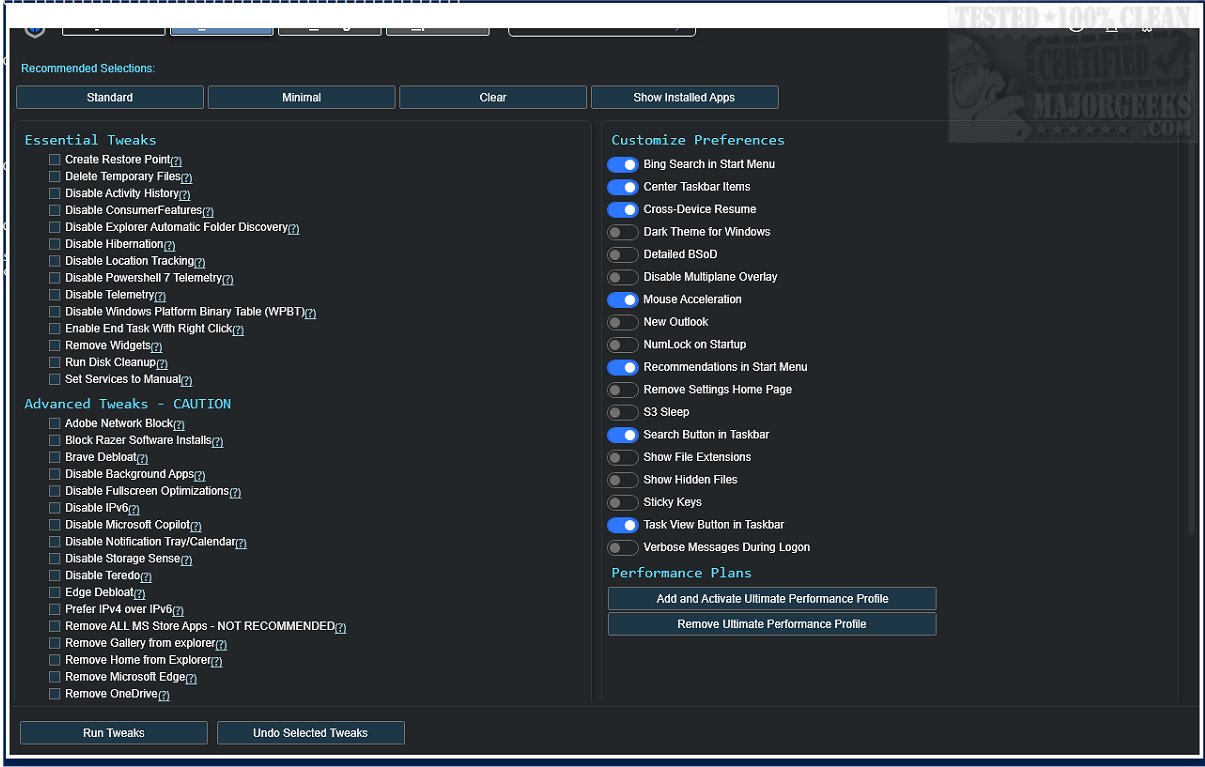Open help link for Remove Gallery from explorer
The image size is (1205, 767).
(221, 645)
